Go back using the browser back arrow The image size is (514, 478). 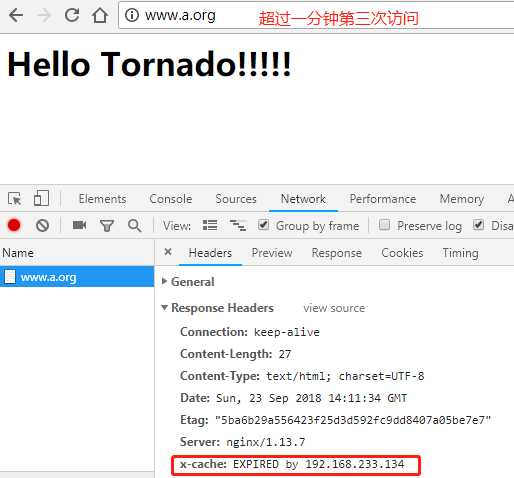[x=16, y=15]
